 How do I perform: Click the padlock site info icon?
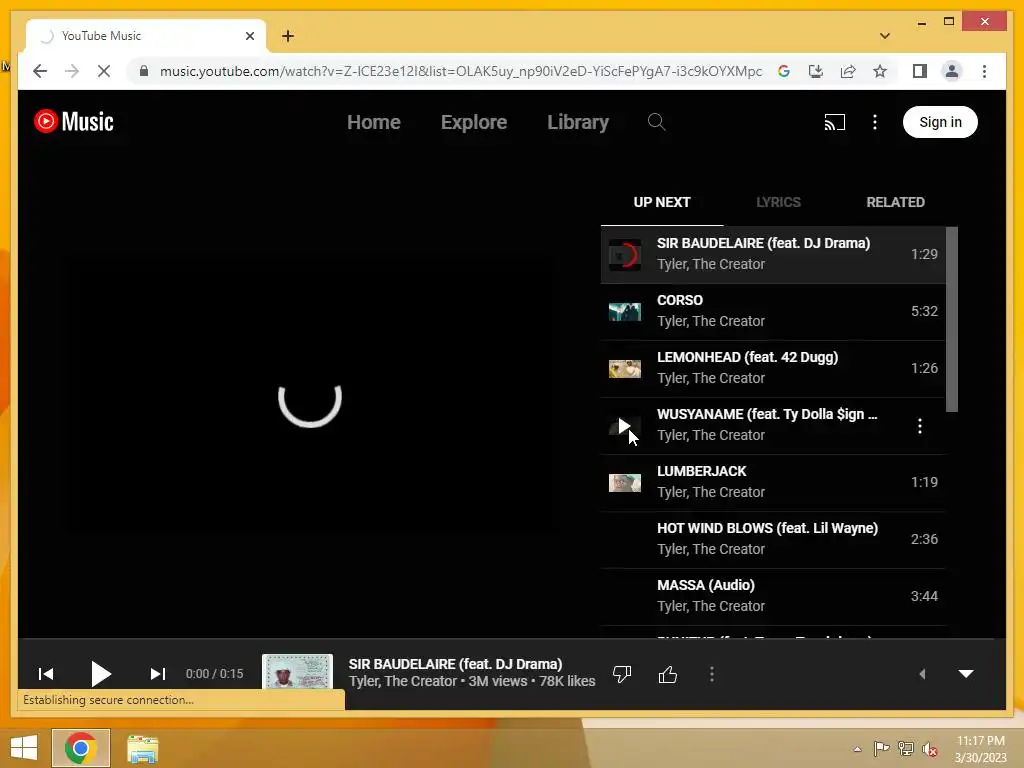pos(144,71)
